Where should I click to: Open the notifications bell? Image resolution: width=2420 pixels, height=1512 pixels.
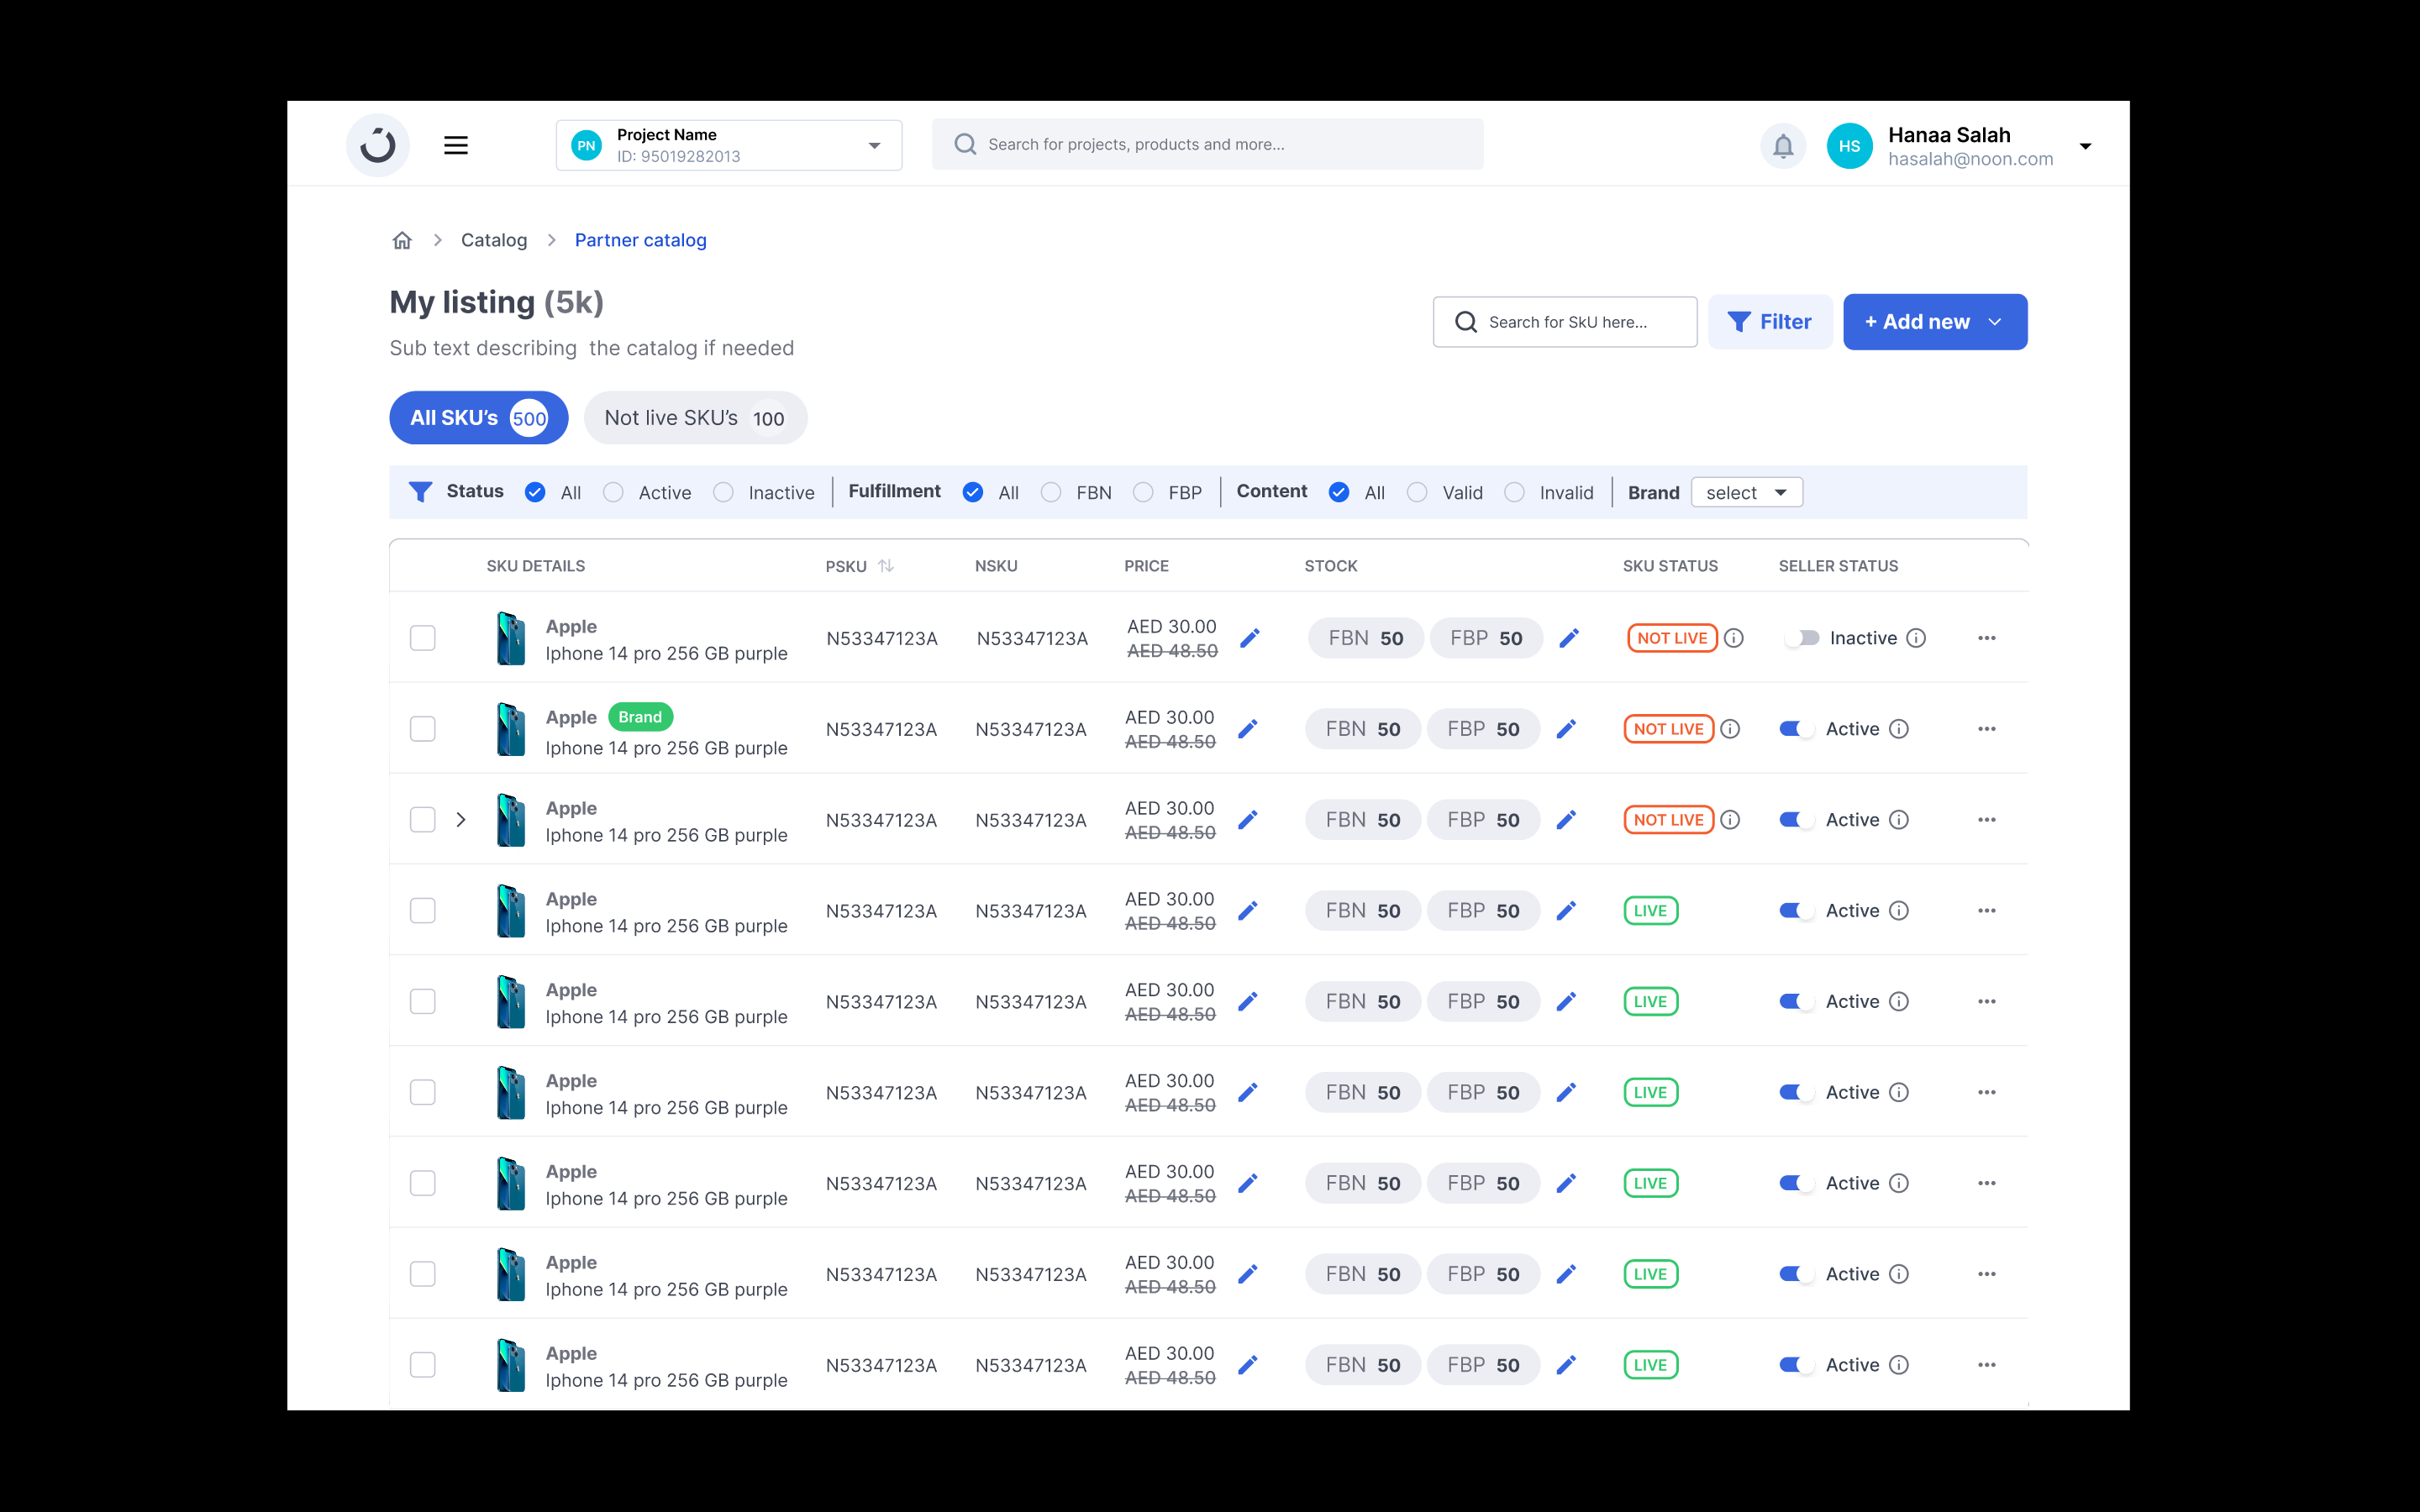tap(1782, 145)
